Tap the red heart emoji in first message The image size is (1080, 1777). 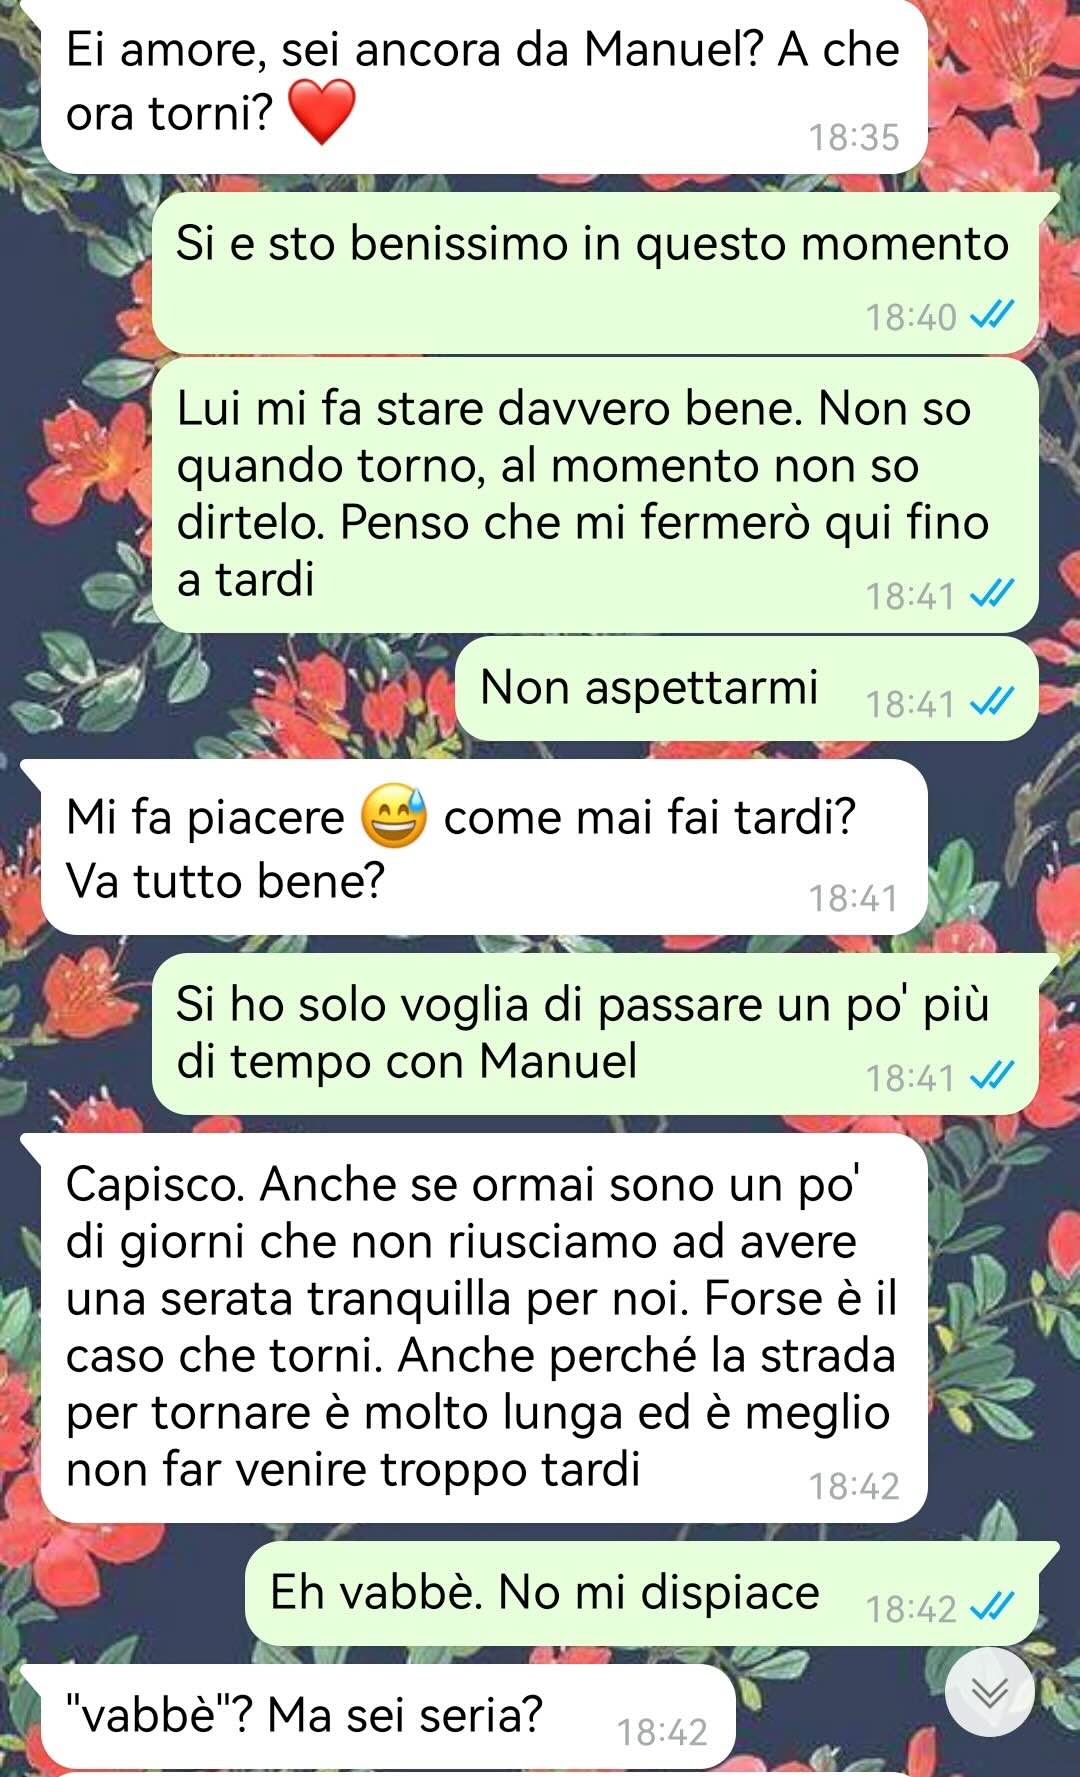coord(322,112)
